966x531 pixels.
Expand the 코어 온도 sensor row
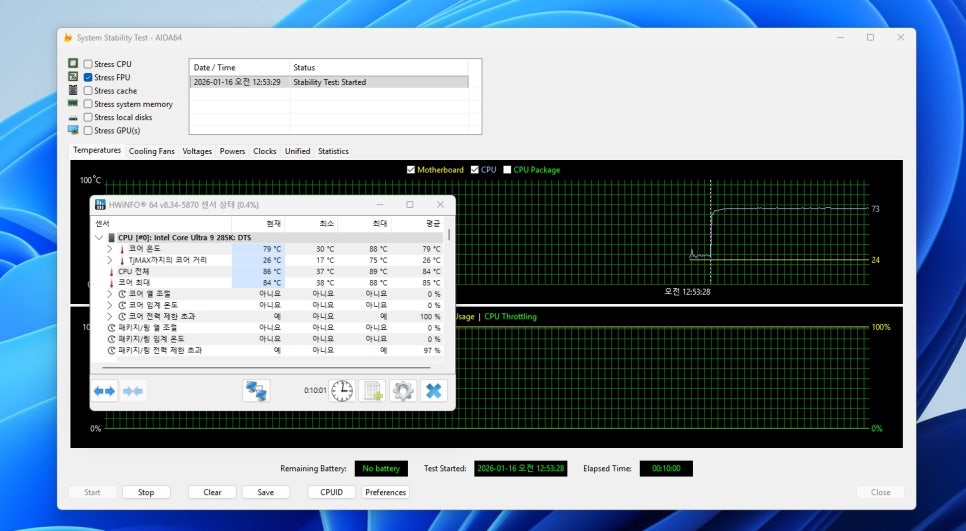[110, 249]
